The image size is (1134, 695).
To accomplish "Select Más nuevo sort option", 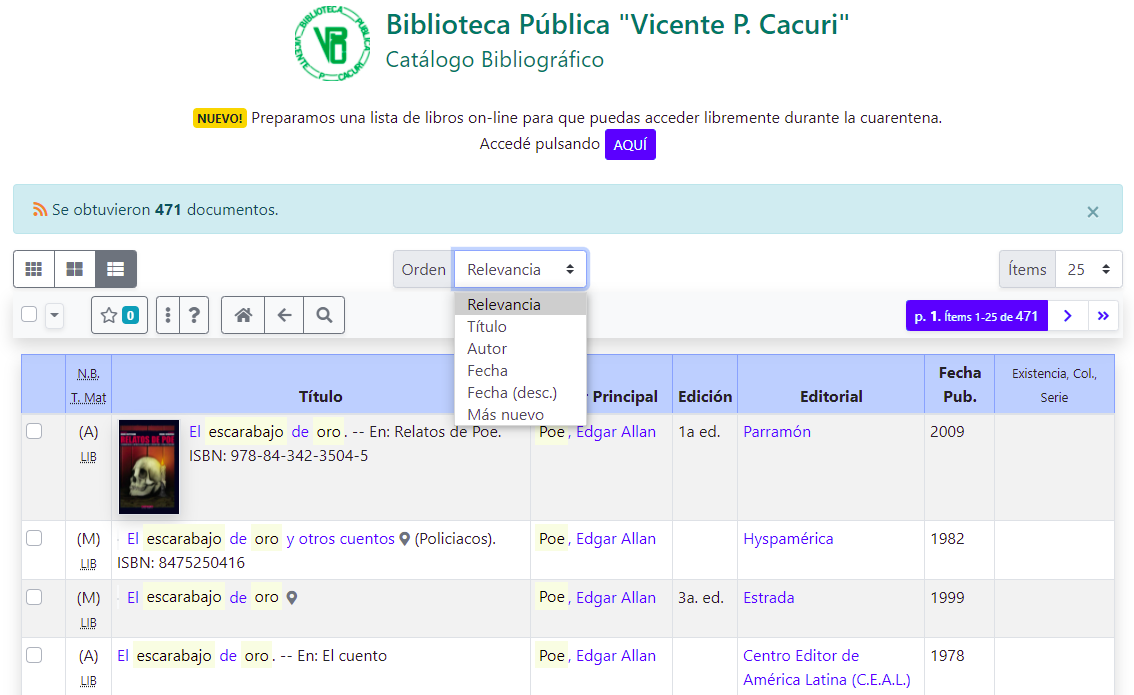I will point(505,415).
